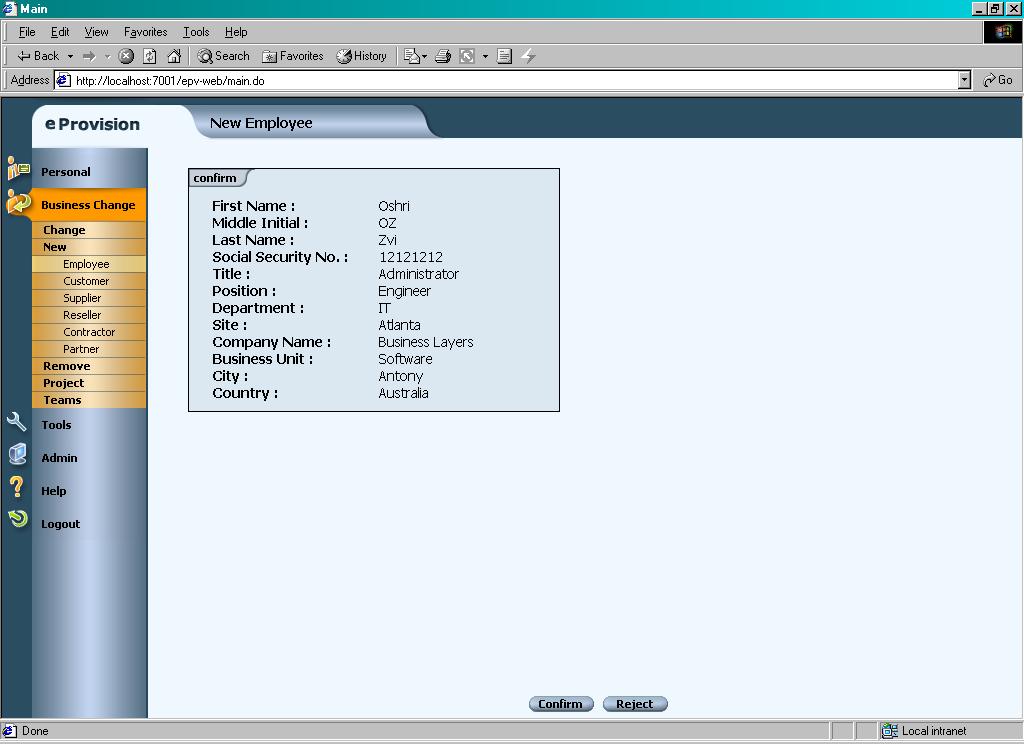Click the green Logout arrow icon
This screenshot has height=744, width=1024.
point(17,519)
